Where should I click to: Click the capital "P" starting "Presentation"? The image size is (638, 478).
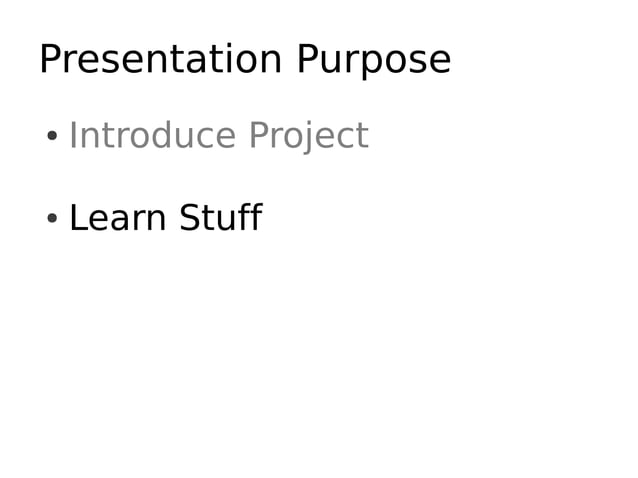point(49,60)
